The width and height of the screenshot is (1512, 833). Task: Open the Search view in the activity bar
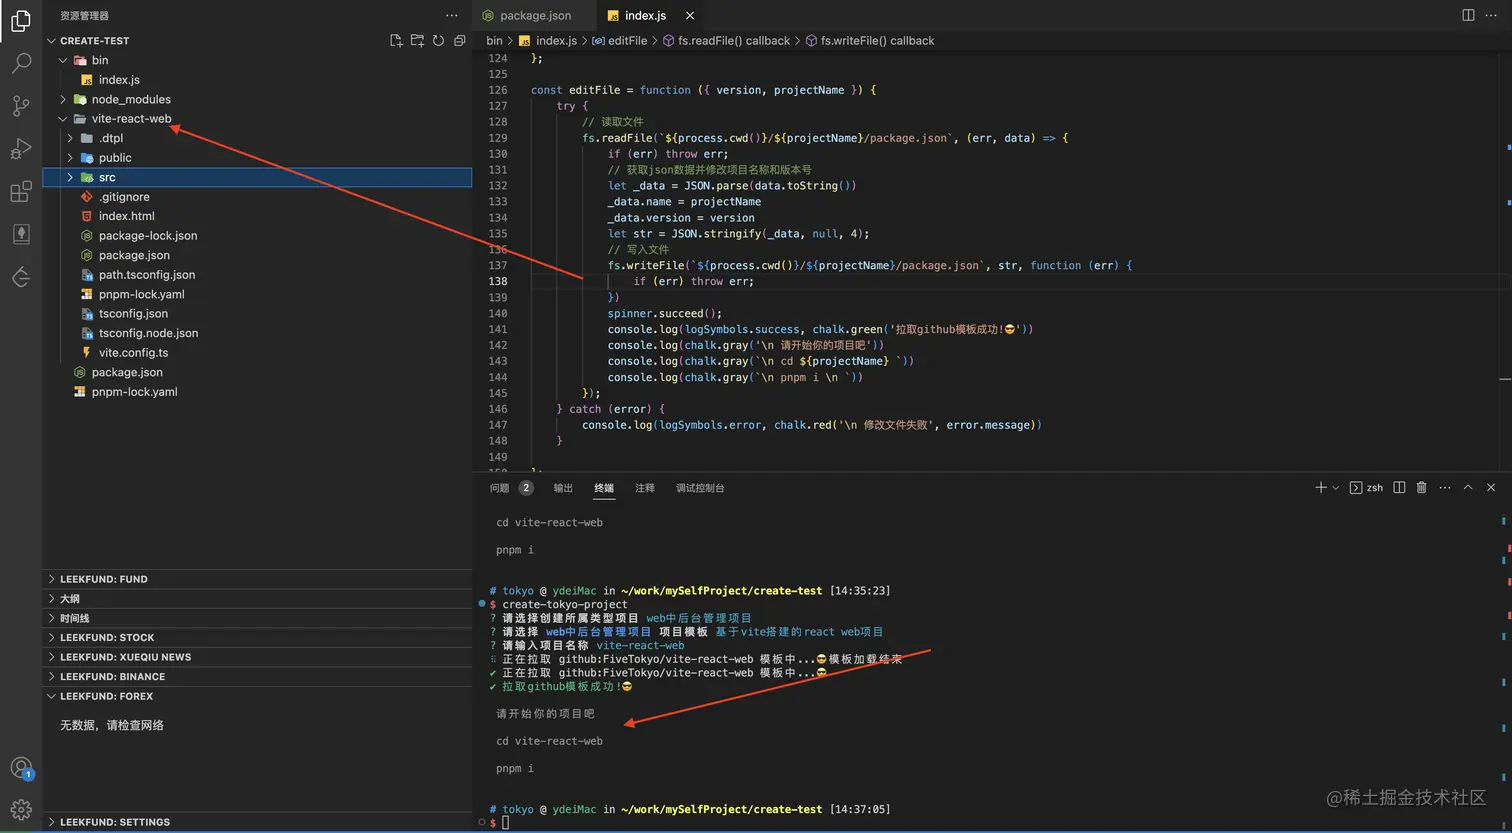point(21,63)
